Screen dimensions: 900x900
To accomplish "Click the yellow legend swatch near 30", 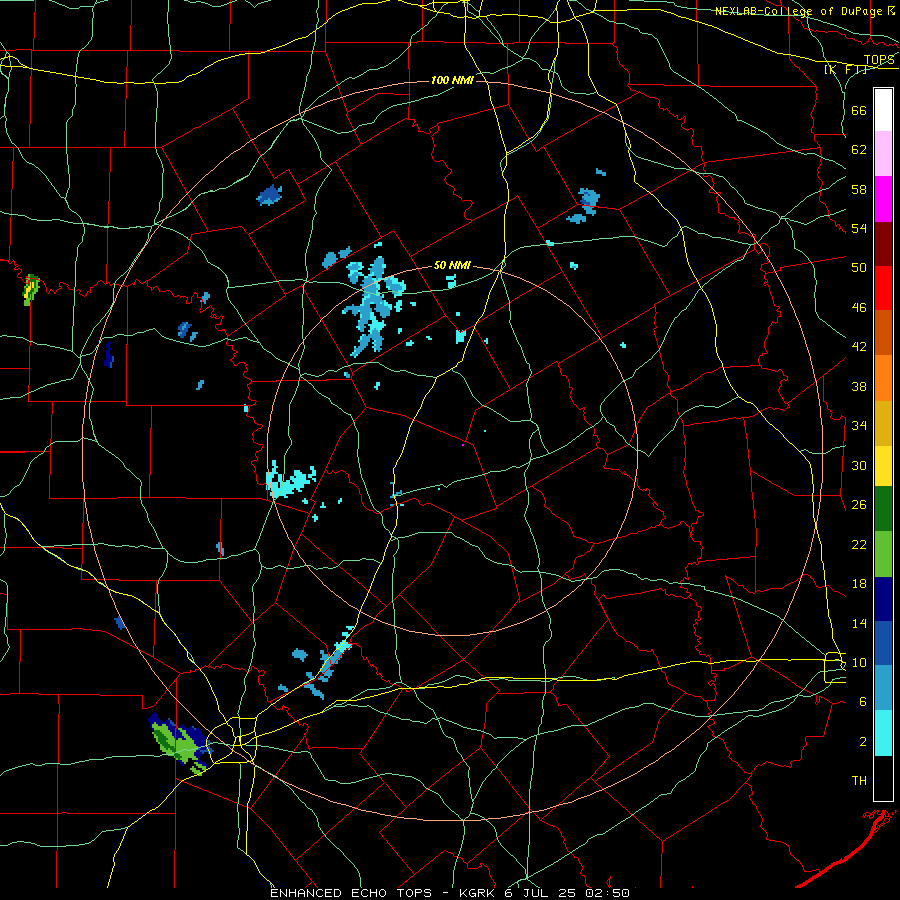I will 883,466.
